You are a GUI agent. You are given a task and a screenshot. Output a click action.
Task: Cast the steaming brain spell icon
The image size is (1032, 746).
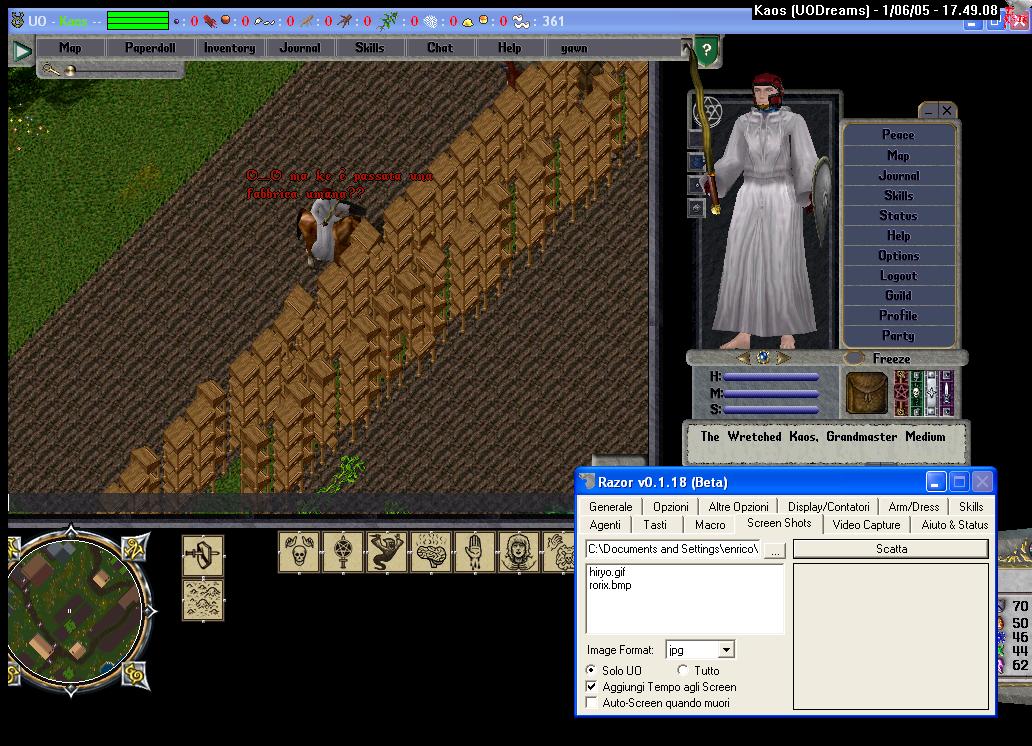[x=430, y=551]
